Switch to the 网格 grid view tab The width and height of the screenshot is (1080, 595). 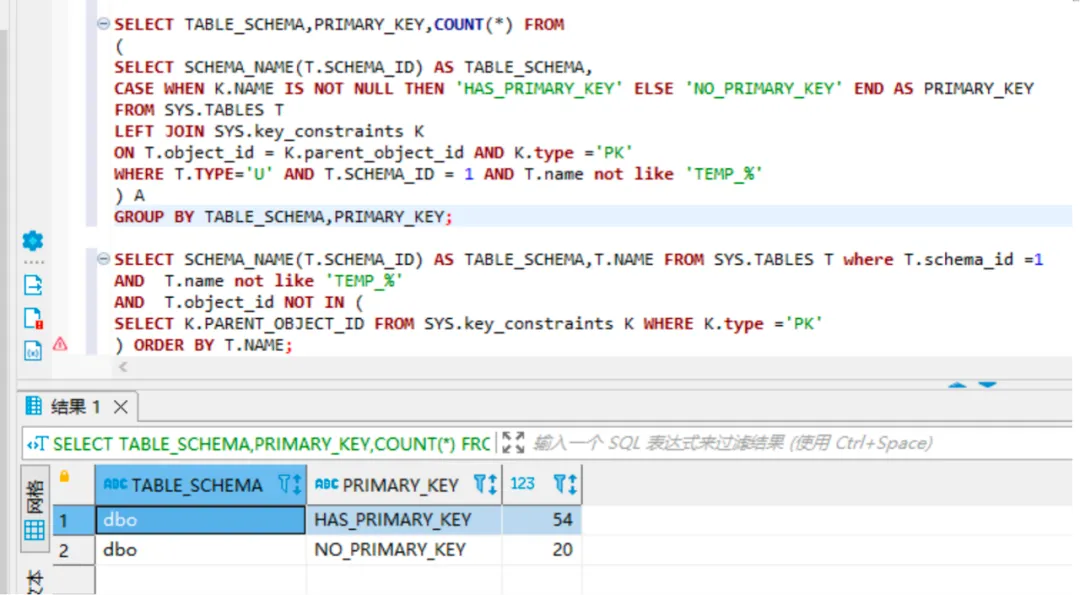34,512
